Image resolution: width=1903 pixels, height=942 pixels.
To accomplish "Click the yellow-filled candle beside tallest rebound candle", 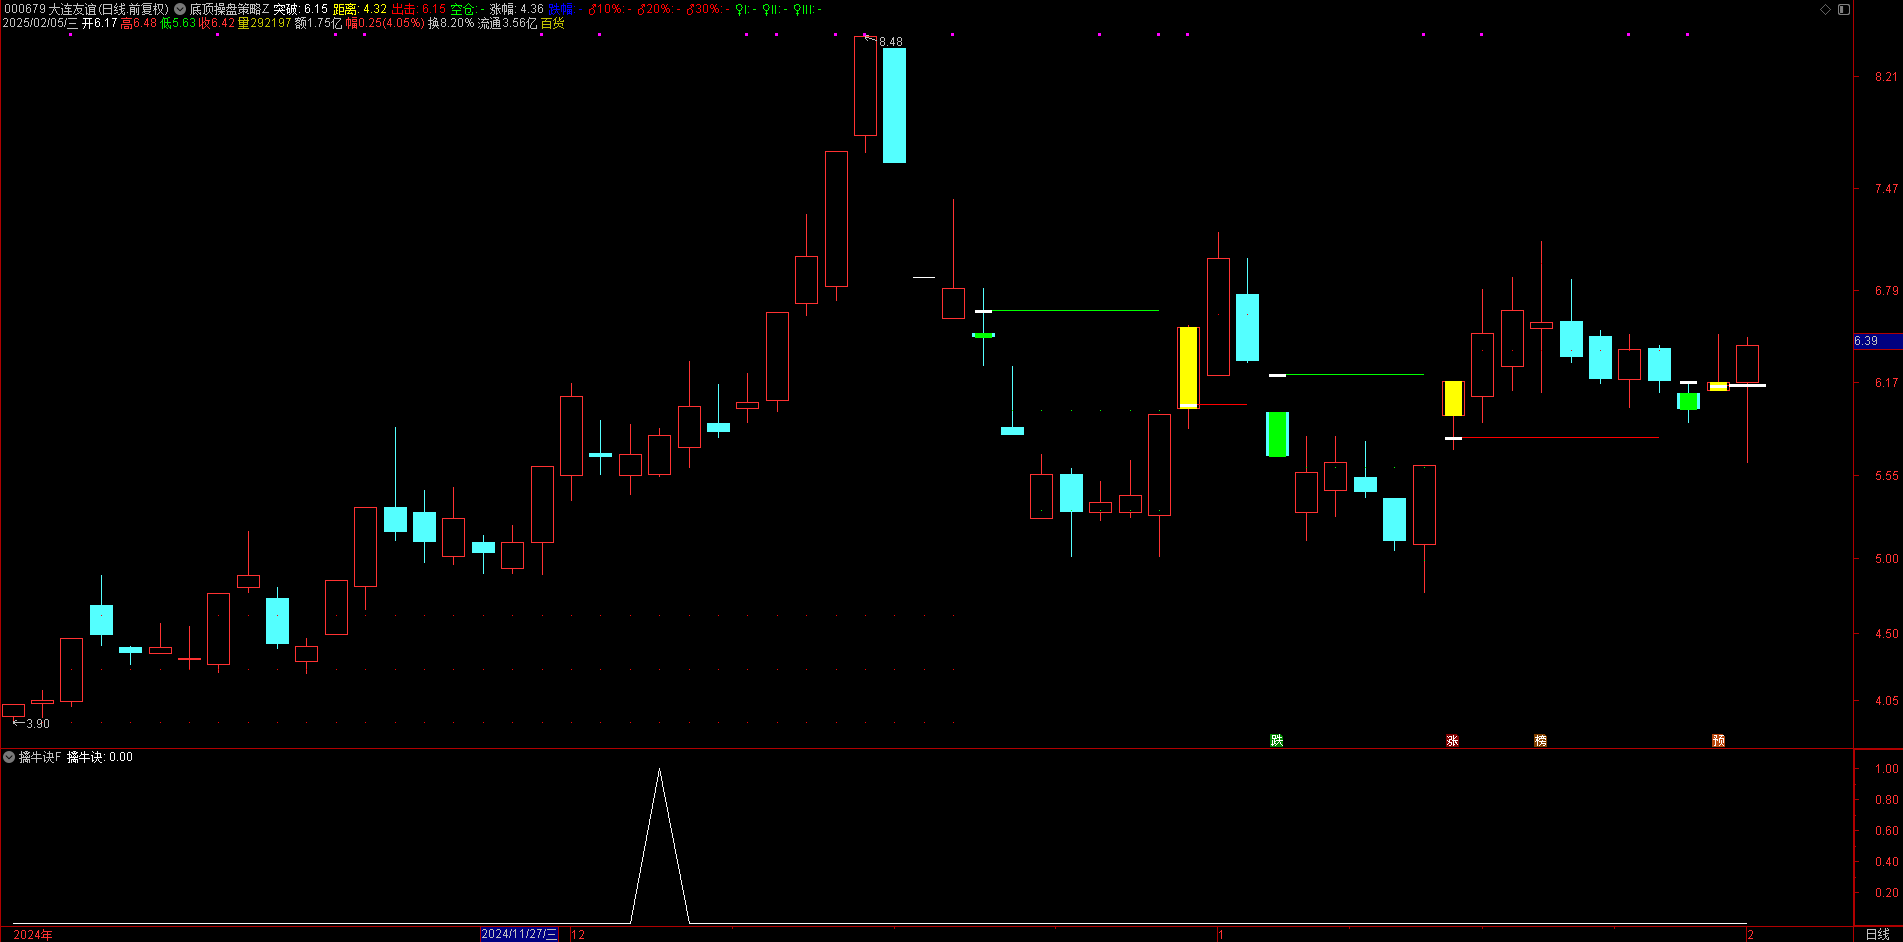I will tap(1188, 367).
